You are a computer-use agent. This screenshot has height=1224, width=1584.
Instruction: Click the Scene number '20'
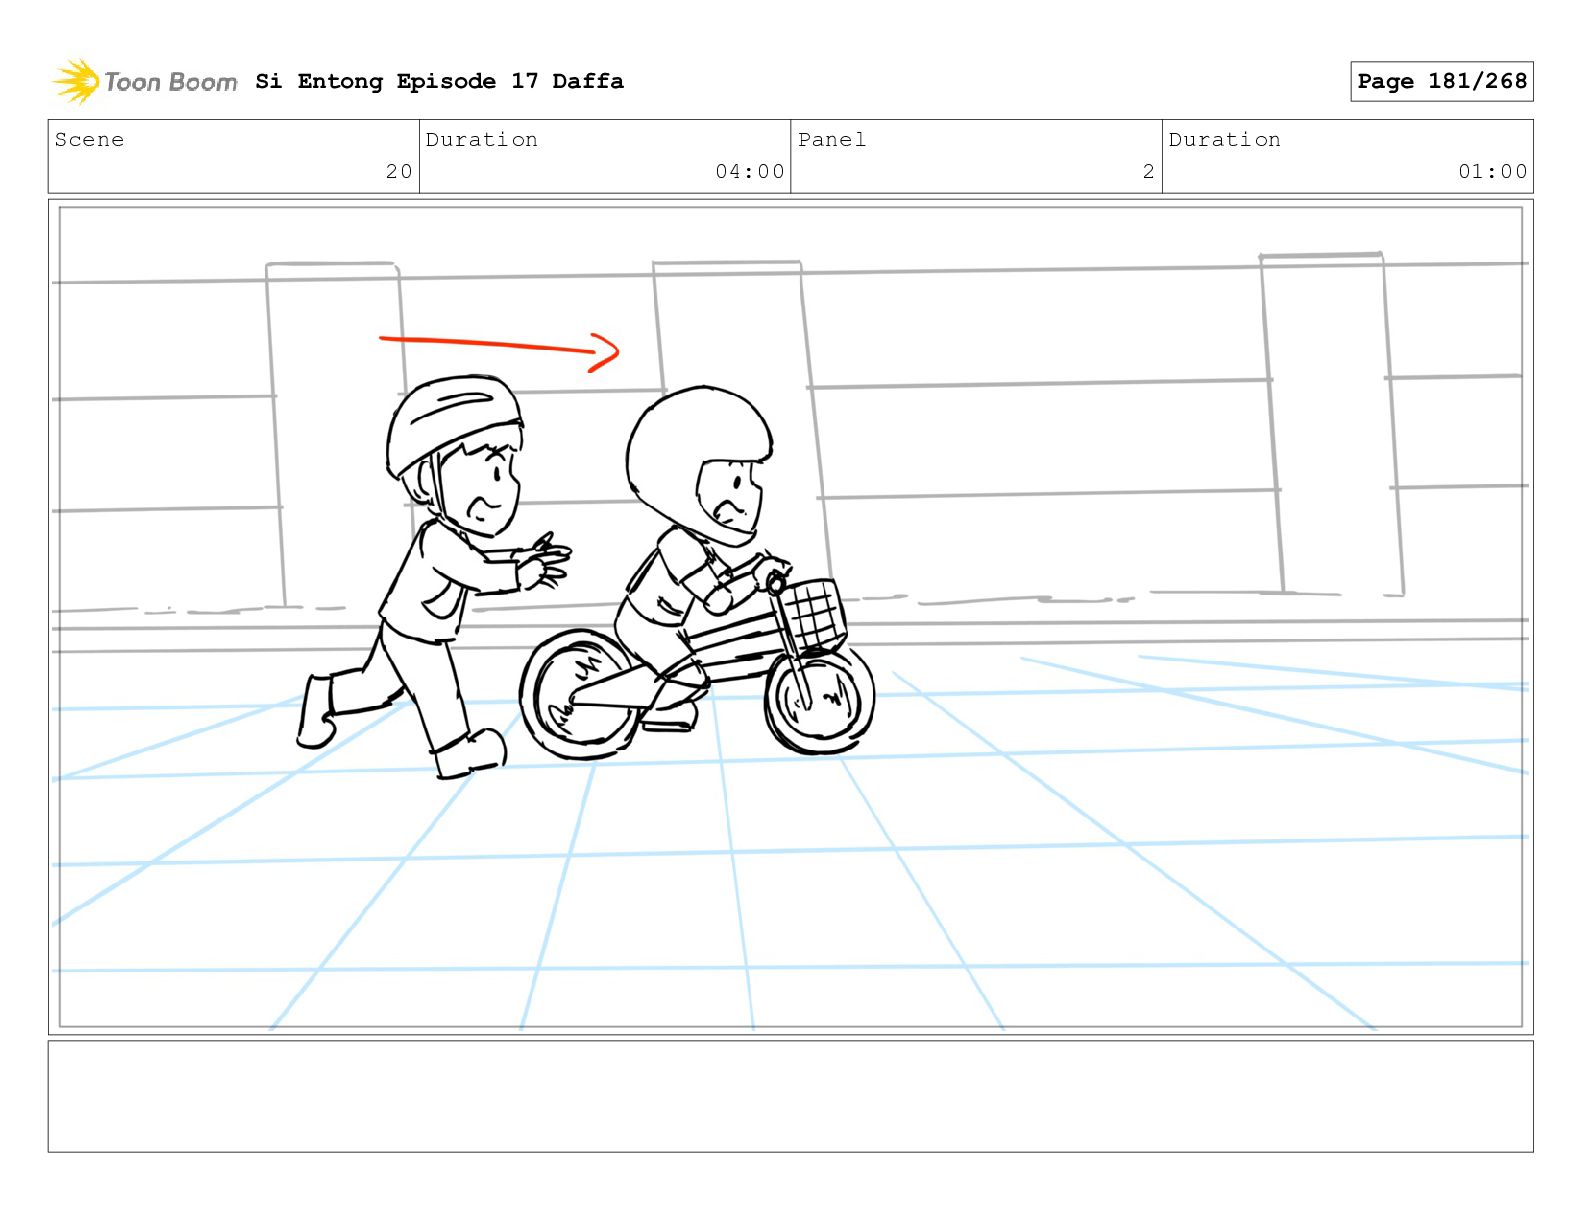tap(399, 171)
